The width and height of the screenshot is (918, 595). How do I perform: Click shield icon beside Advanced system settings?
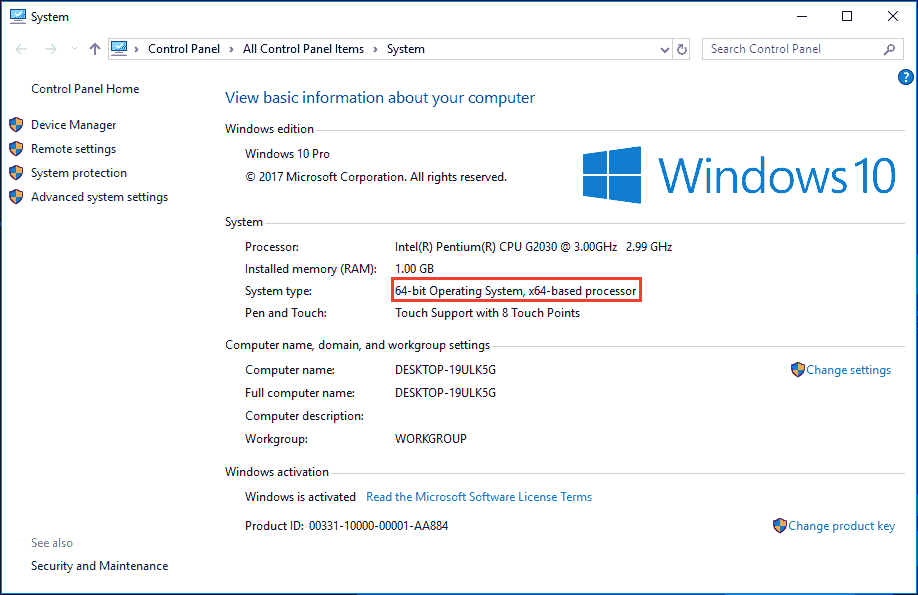pos(16,197)
